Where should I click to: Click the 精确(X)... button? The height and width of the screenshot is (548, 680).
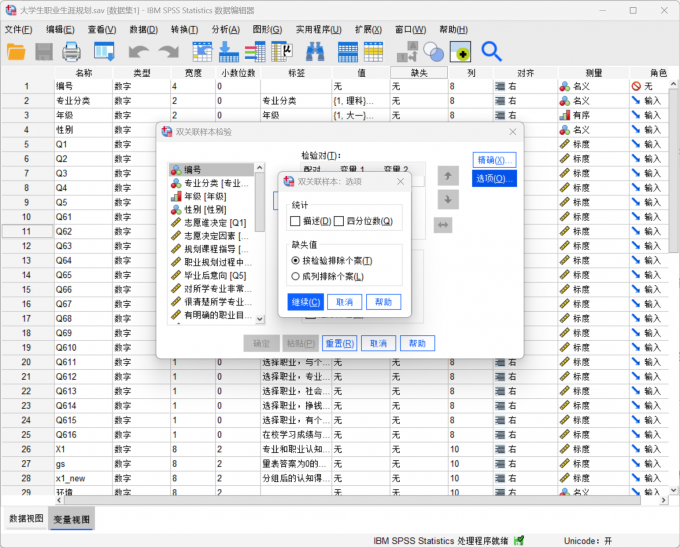[x=494, y=160]
